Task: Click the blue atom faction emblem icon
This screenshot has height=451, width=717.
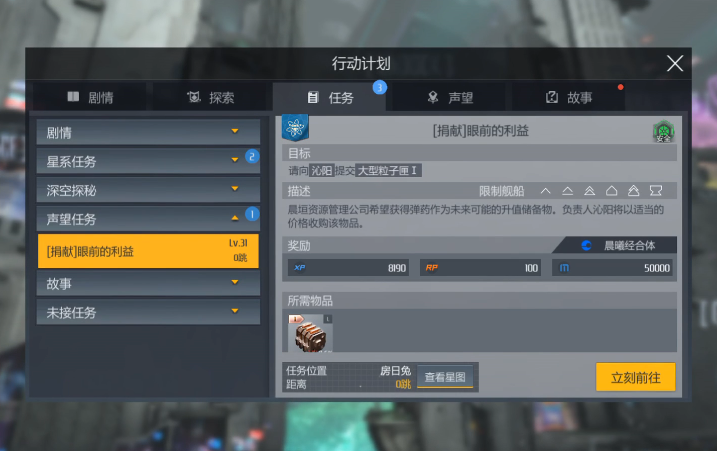Action: click(x=295, y=128)
